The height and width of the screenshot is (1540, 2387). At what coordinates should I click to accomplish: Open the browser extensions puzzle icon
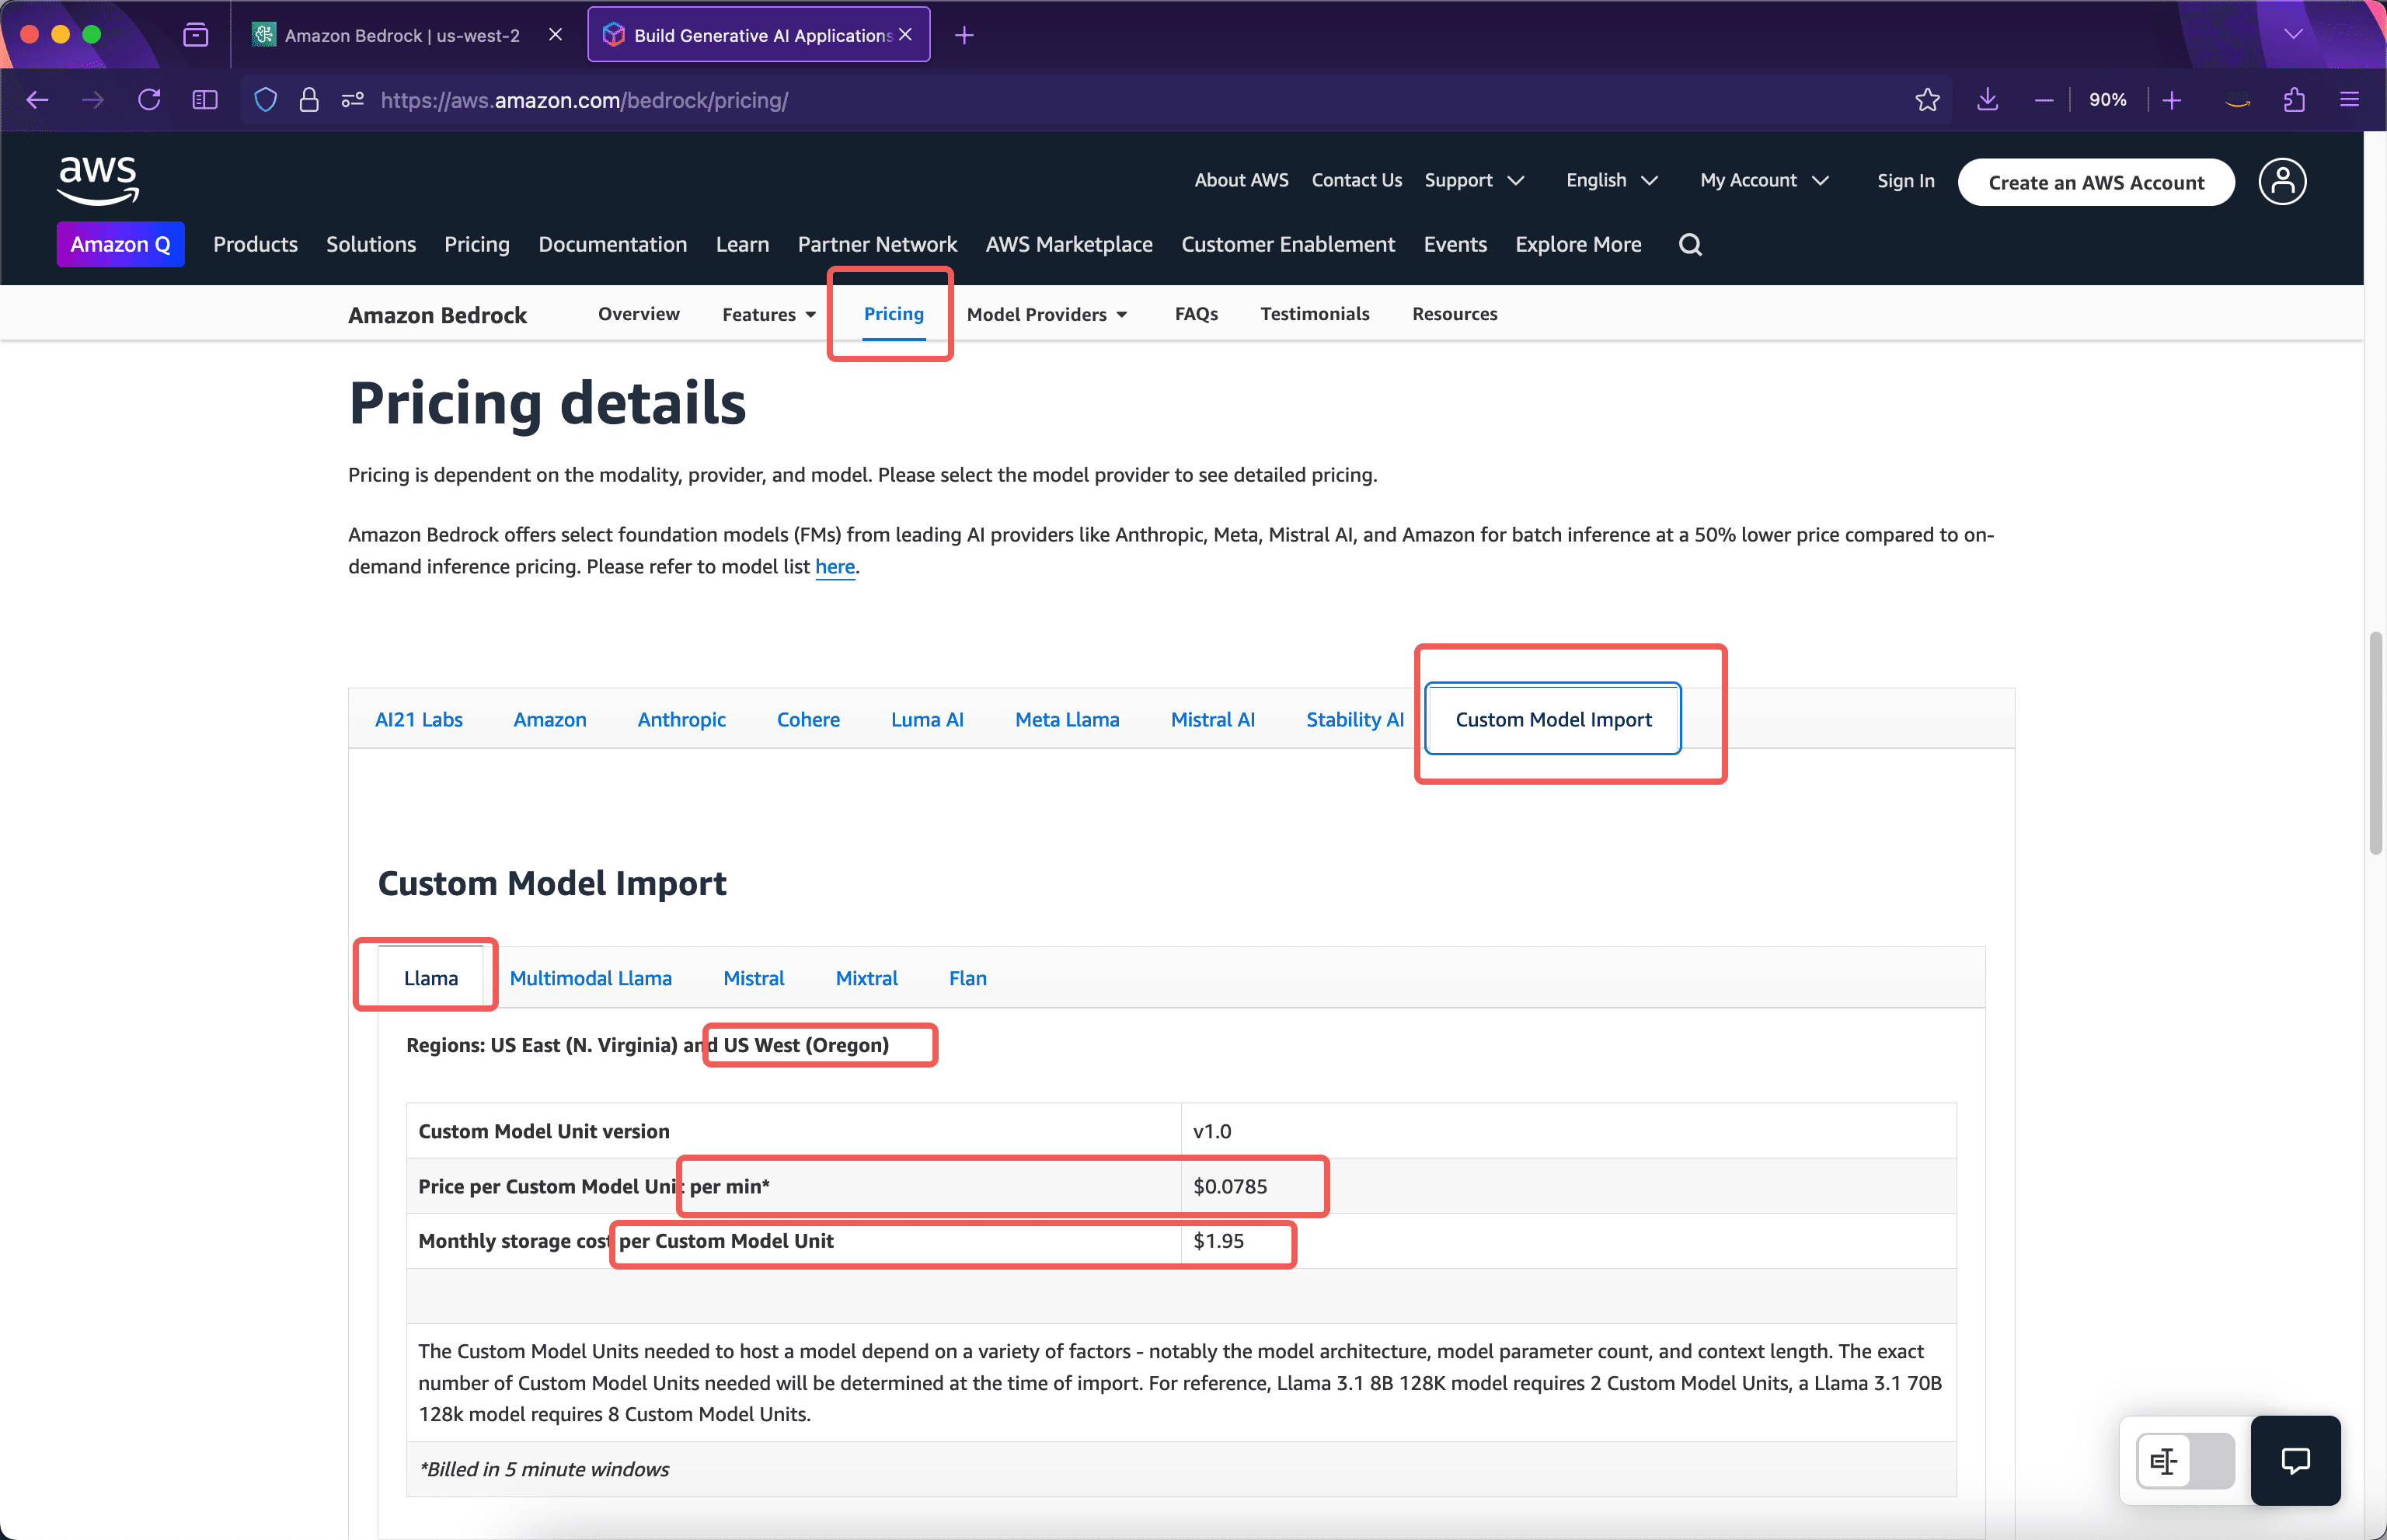[x=2294, y=100]
